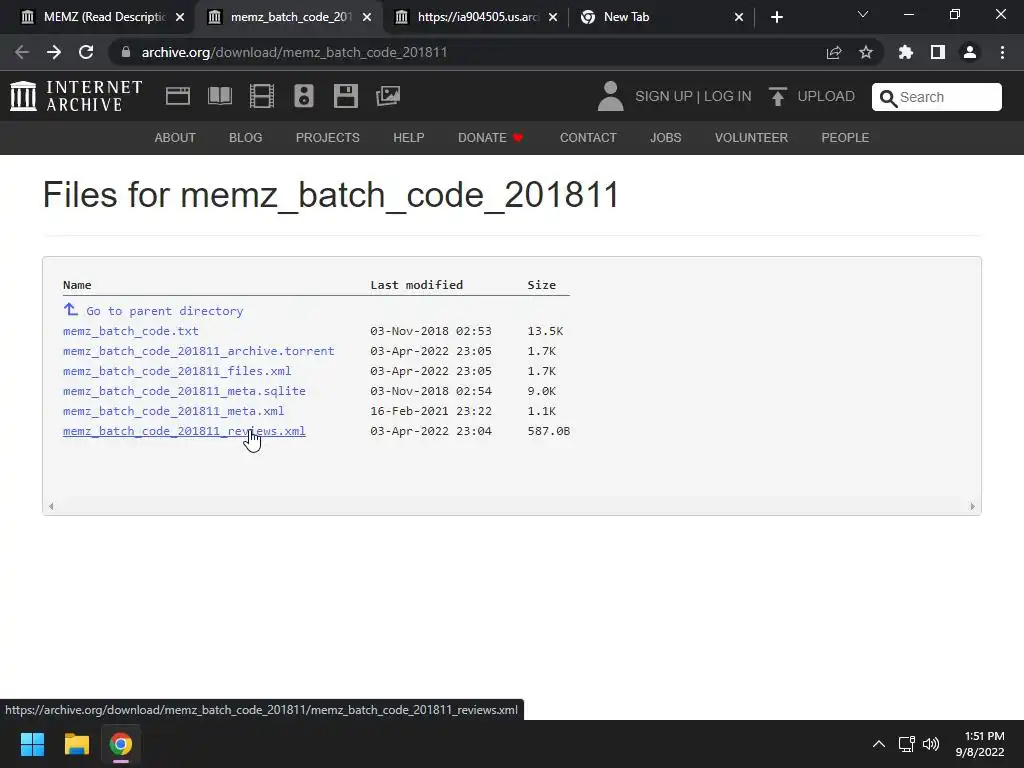This screenshot has width=1024, height=768.
Task: Open the Video film strip icon
Action: tap(262, 96)
